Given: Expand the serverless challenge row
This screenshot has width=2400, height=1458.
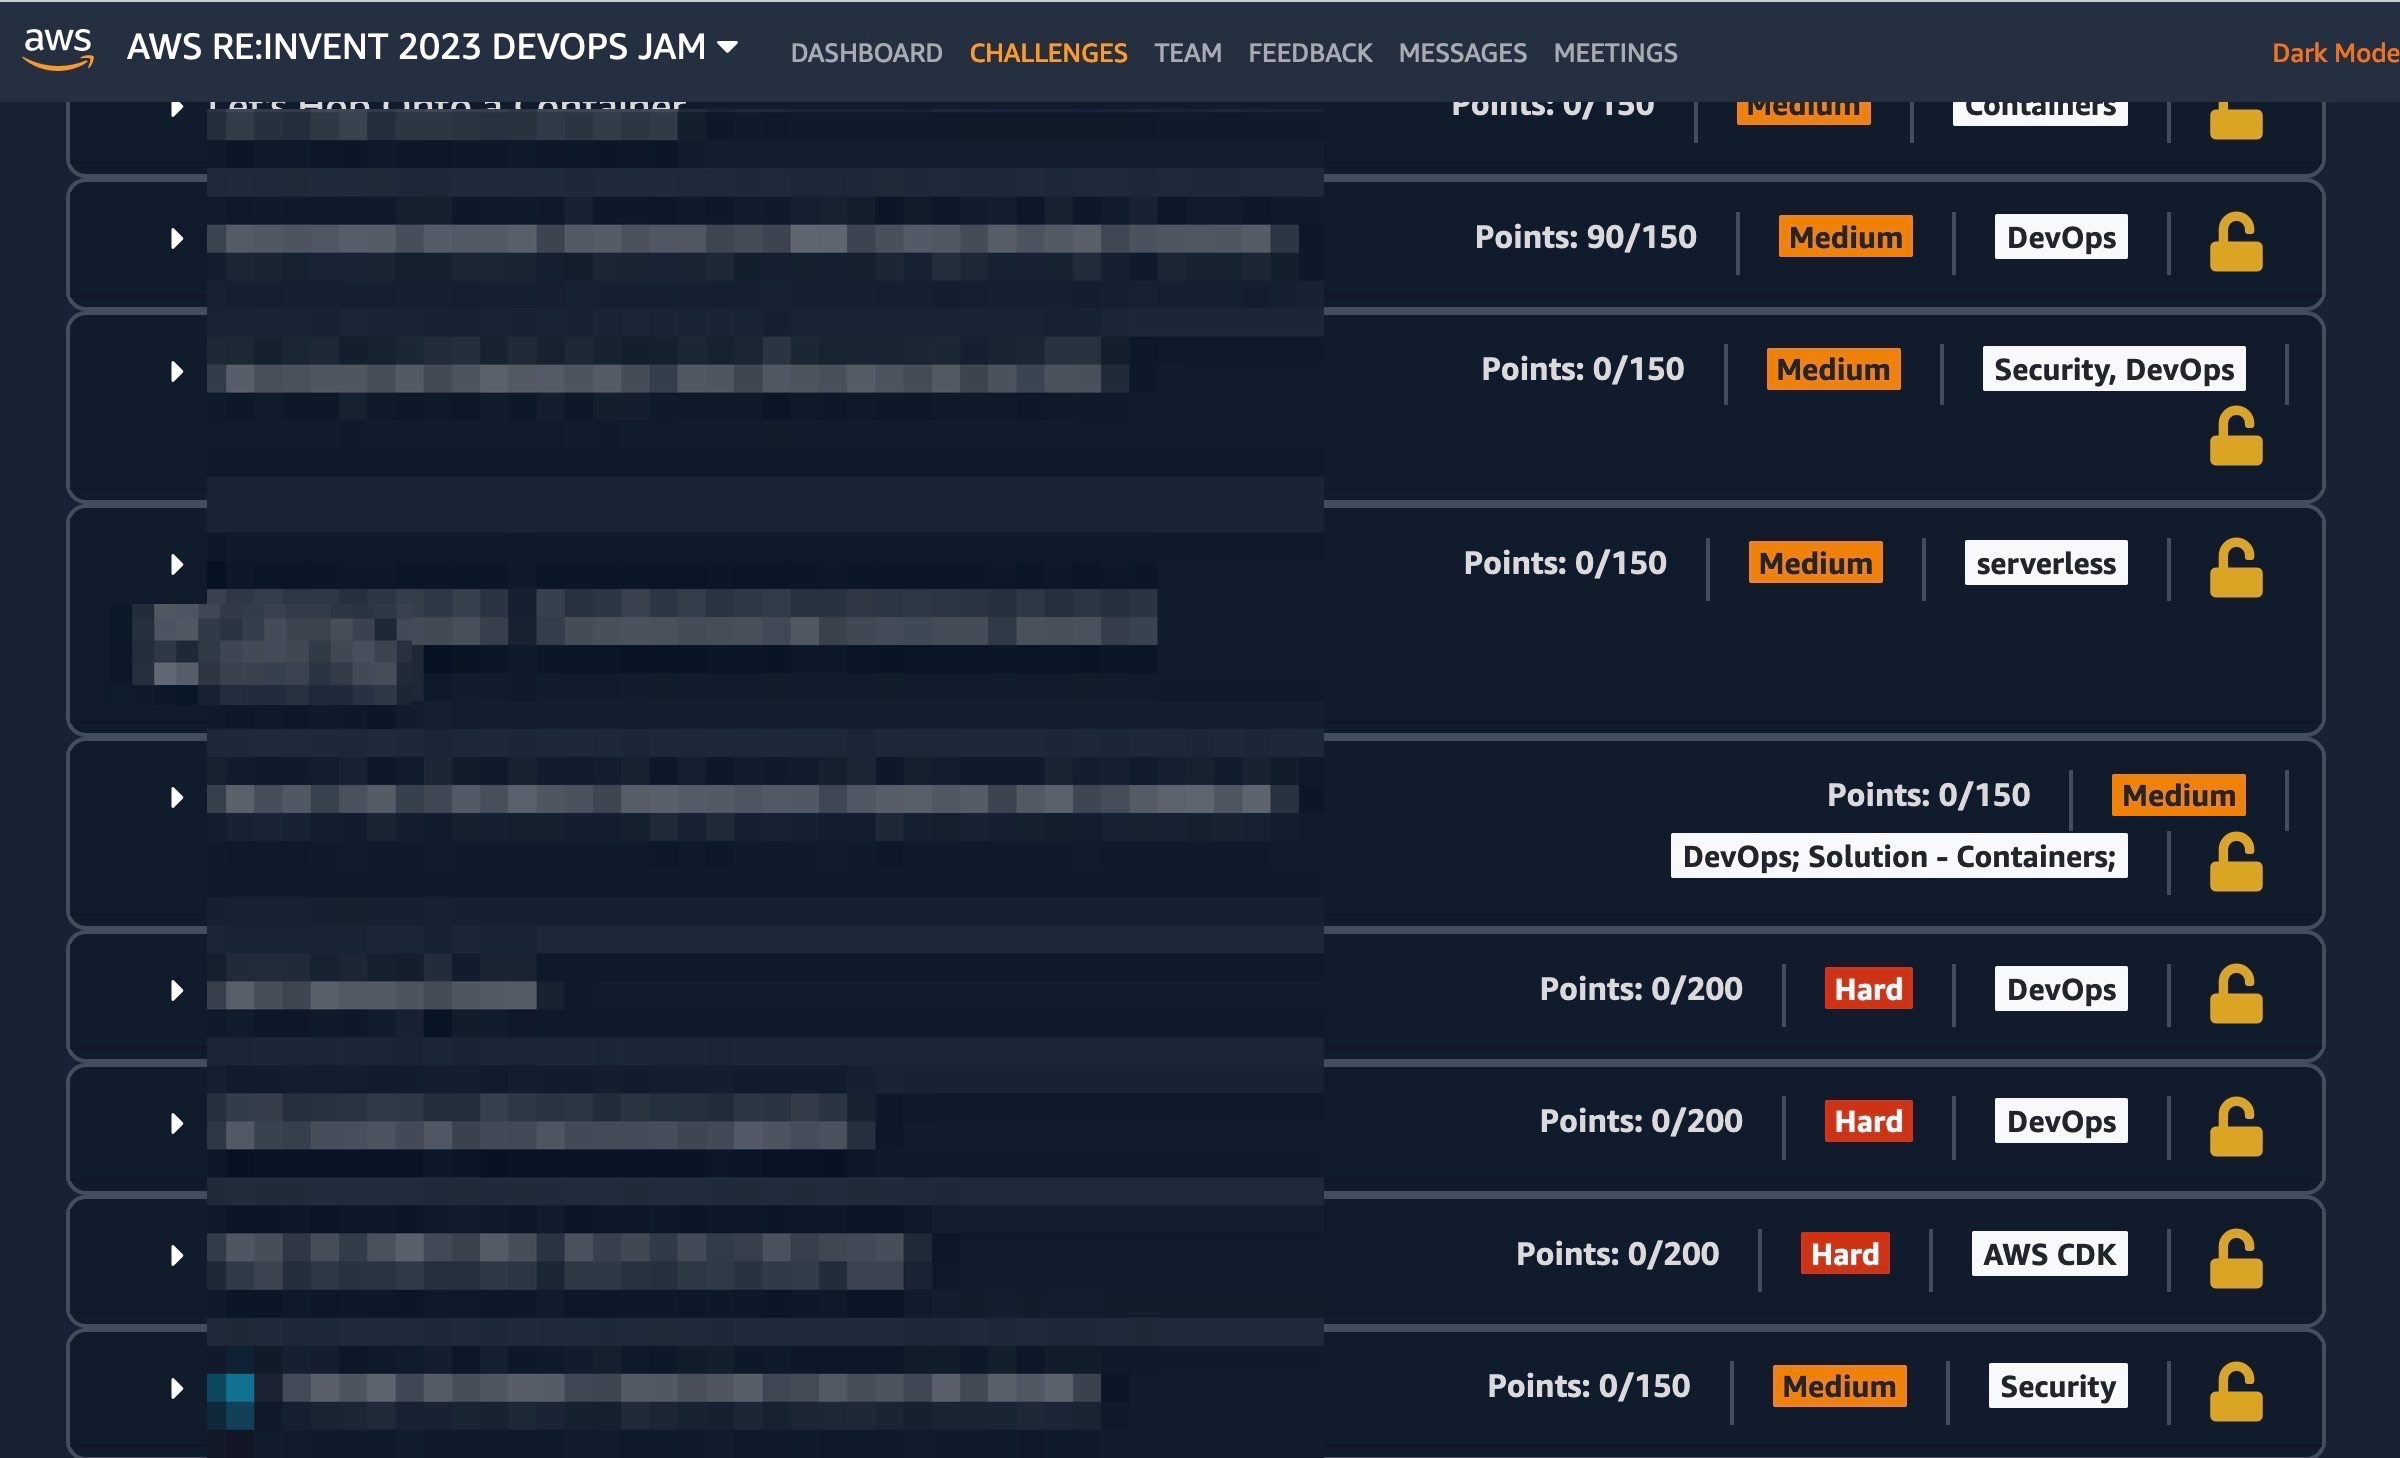Looking at the screenshot, I should [177, 564].
